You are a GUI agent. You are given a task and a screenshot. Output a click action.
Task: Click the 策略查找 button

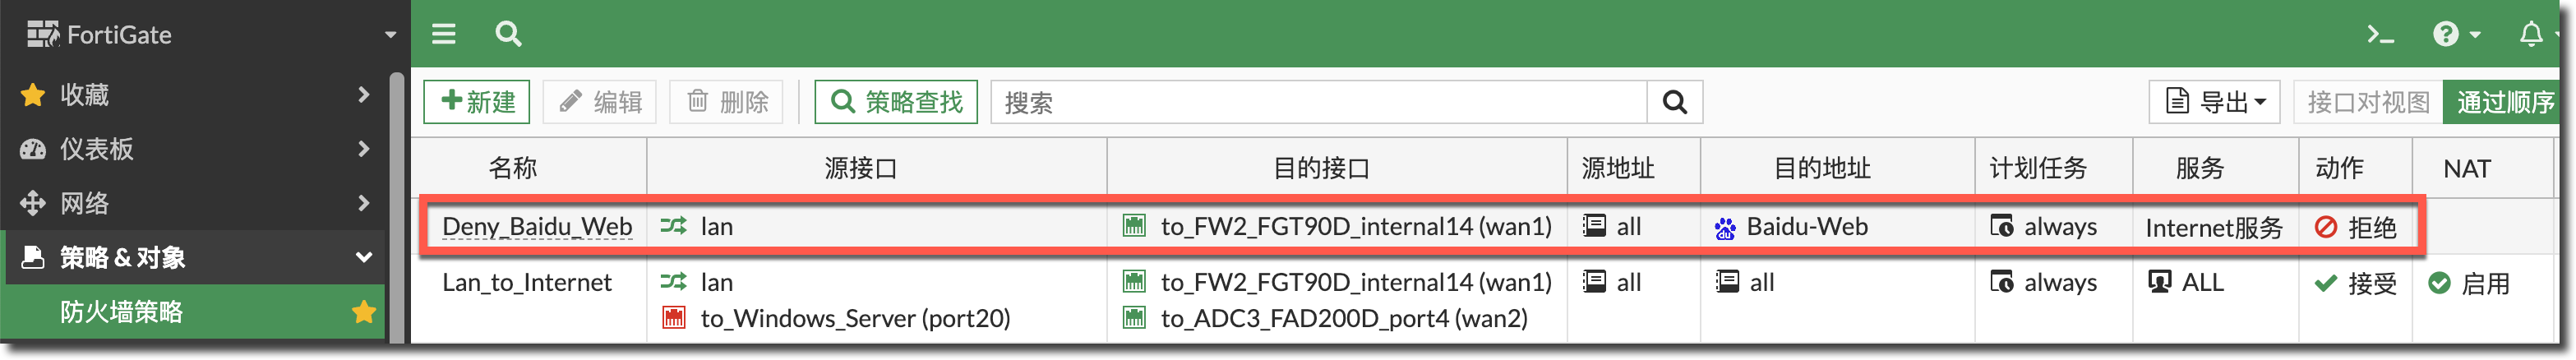[x=895, y=102]
